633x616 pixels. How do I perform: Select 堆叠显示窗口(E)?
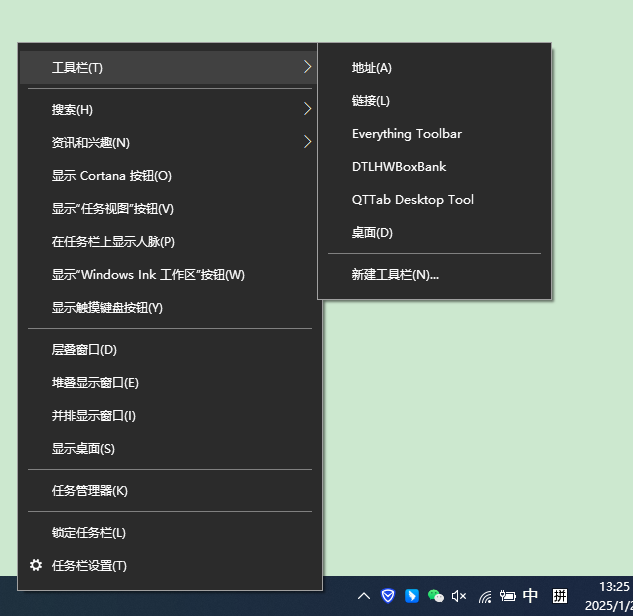click(x=168, y=383)
